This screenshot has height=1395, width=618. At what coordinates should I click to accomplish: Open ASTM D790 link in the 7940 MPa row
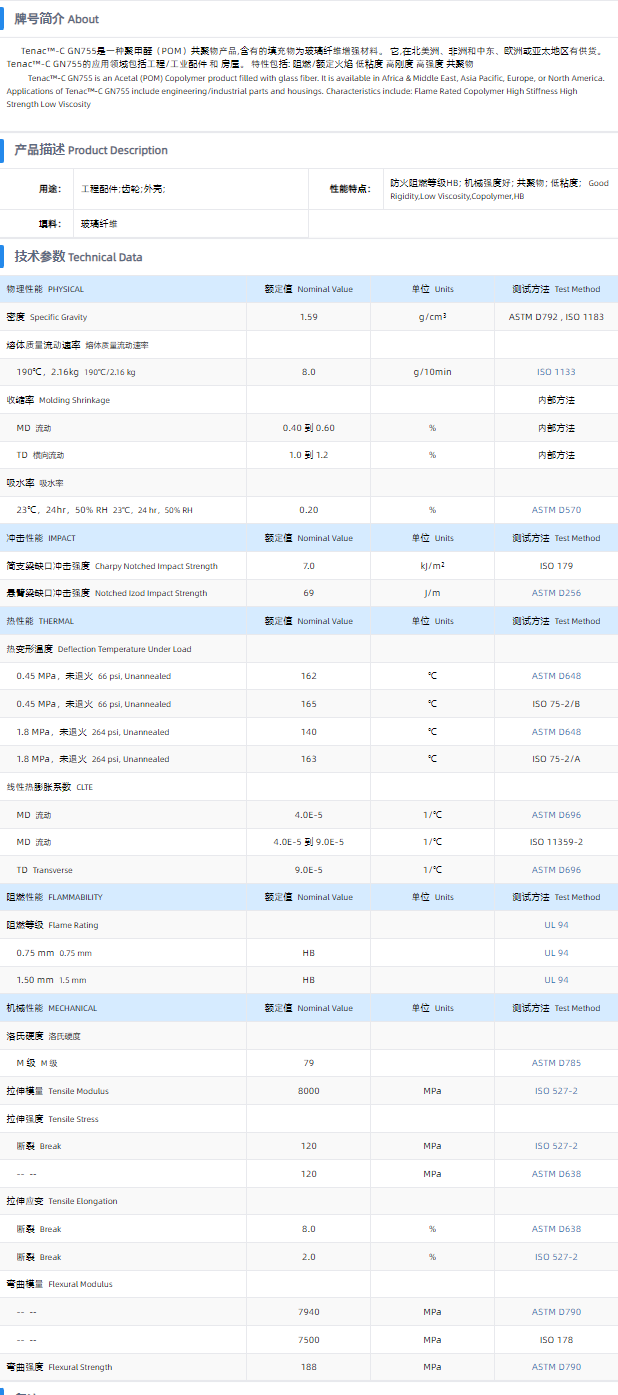coord(556,1312)
